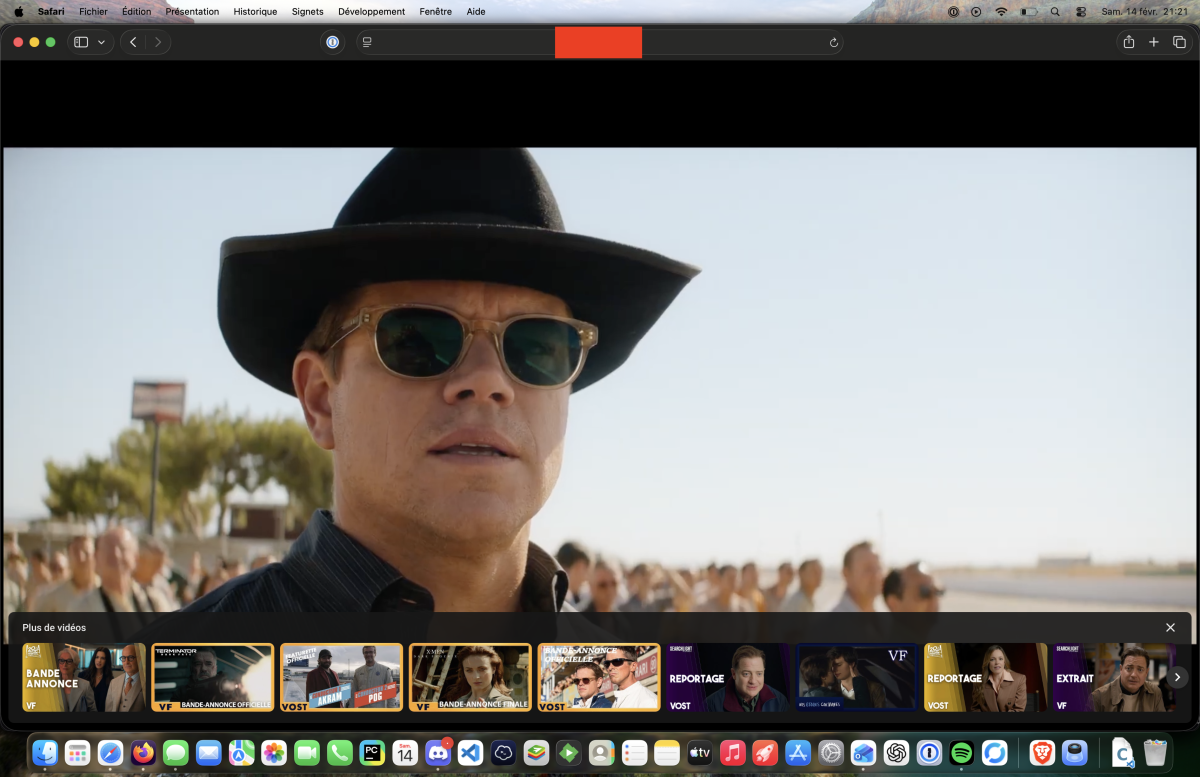This screenshot has width=1200, height=777.
Task: Select the X-Men bande-annonce finale video
Action: (x=470, y=677)
